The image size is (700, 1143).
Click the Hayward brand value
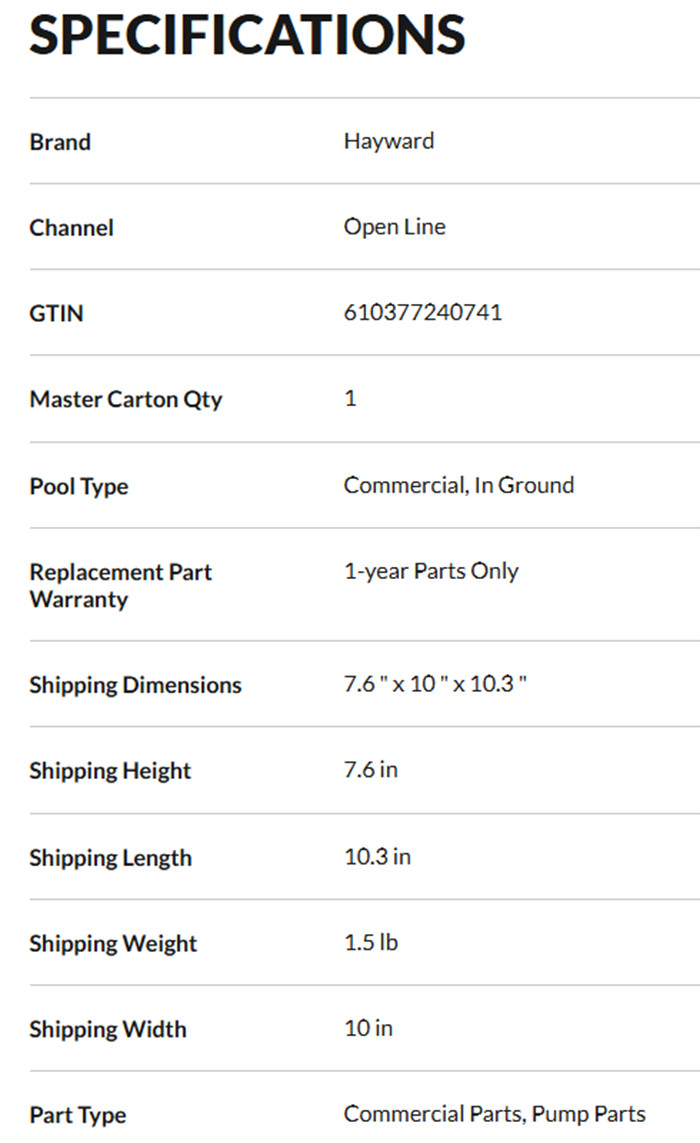click(389, 141)
